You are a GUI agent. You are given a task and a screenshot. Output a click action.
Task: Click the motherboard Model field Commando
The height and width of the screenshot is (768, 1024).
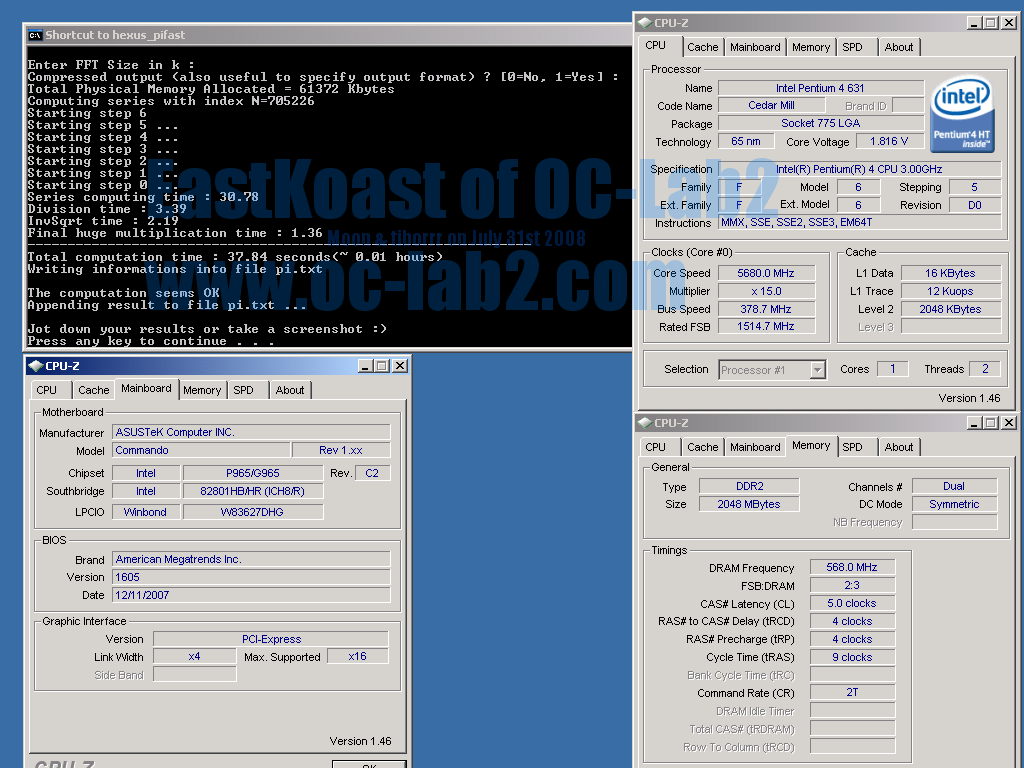(201, 451)
